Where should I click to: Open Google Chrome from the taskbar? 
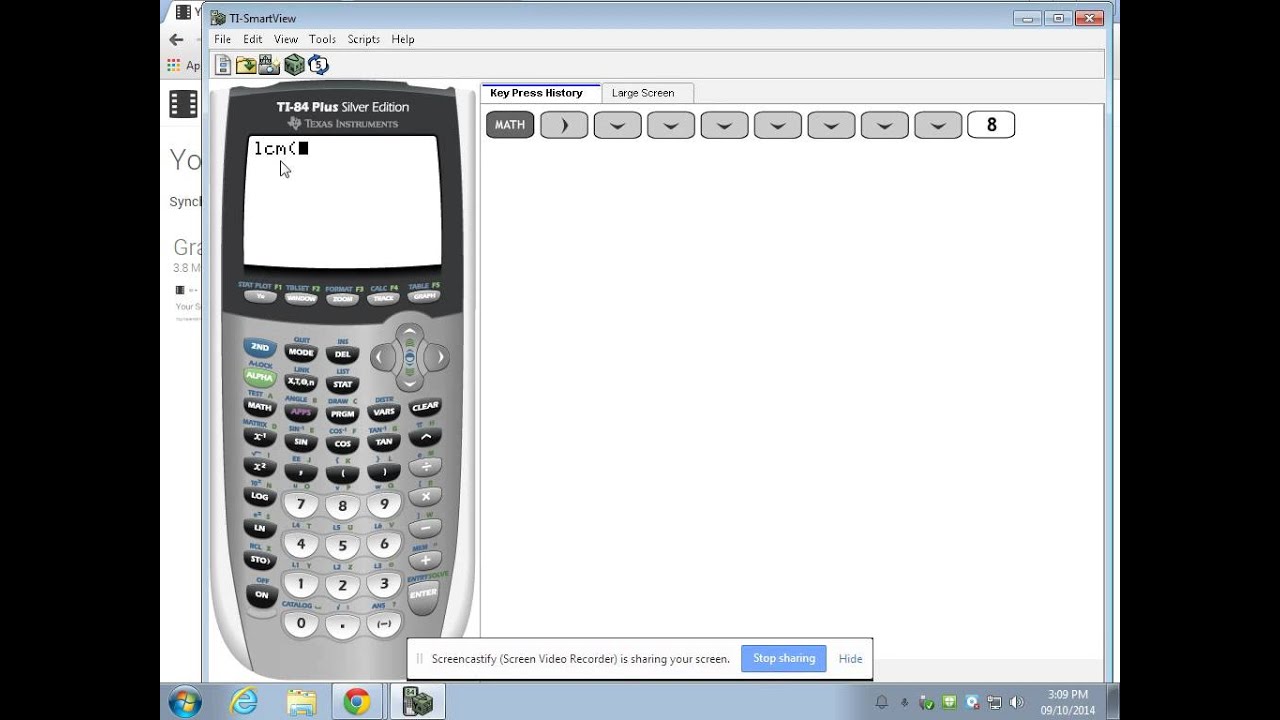(356, 702)
